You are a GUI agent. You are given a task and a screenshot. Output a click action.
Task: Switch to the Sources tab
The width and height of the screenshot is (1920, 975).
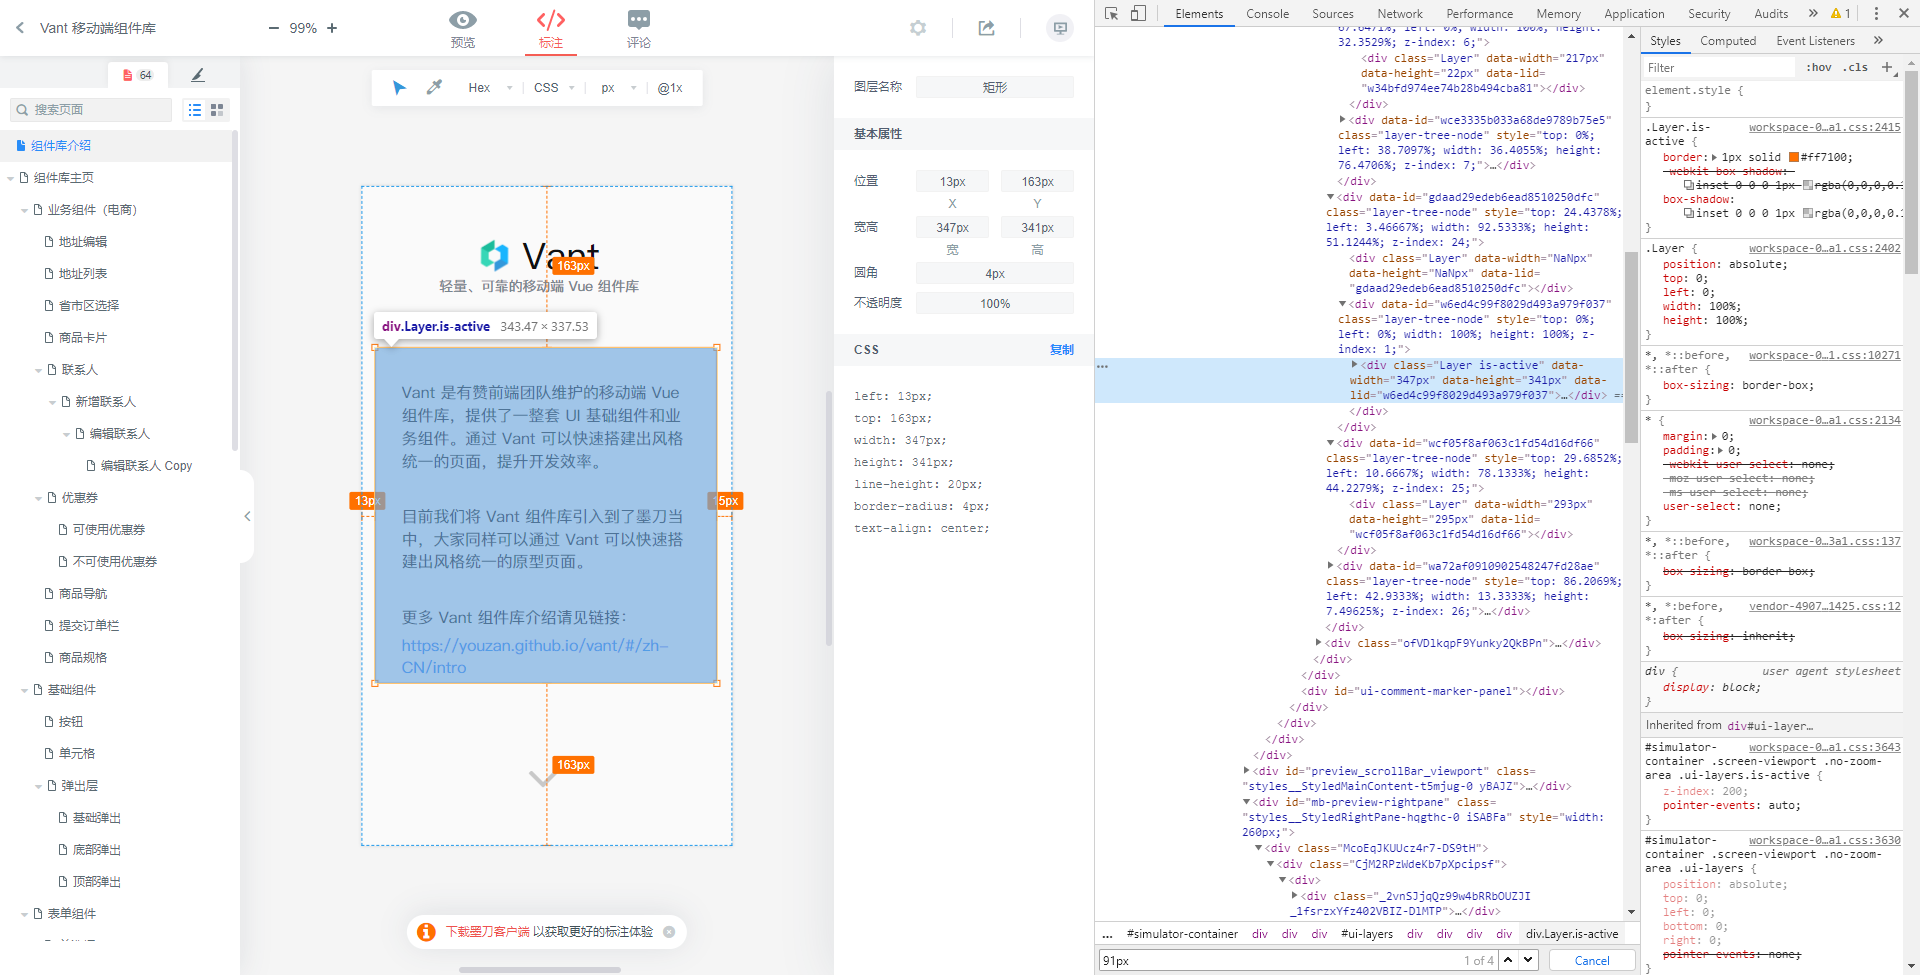1333,14
